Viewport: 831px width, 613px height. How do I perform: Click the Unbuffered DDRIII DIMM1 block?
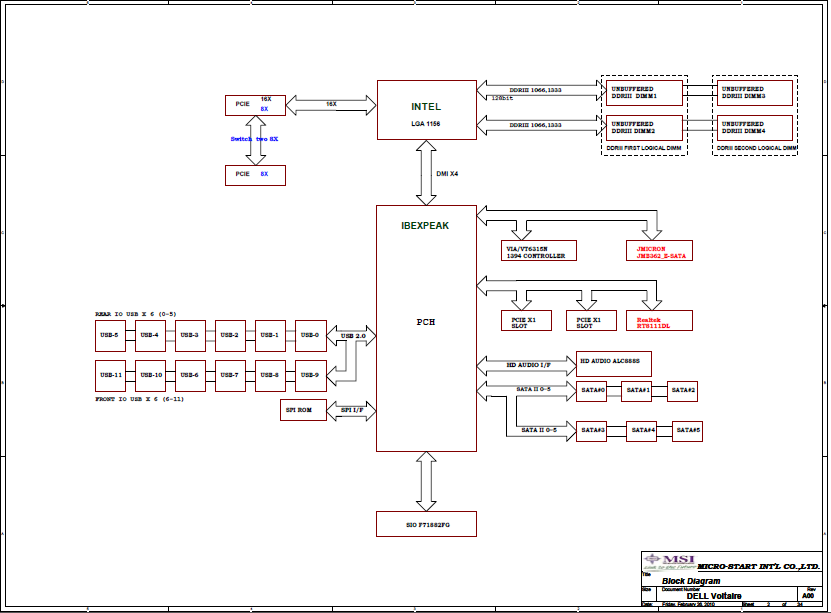(645, 93)
